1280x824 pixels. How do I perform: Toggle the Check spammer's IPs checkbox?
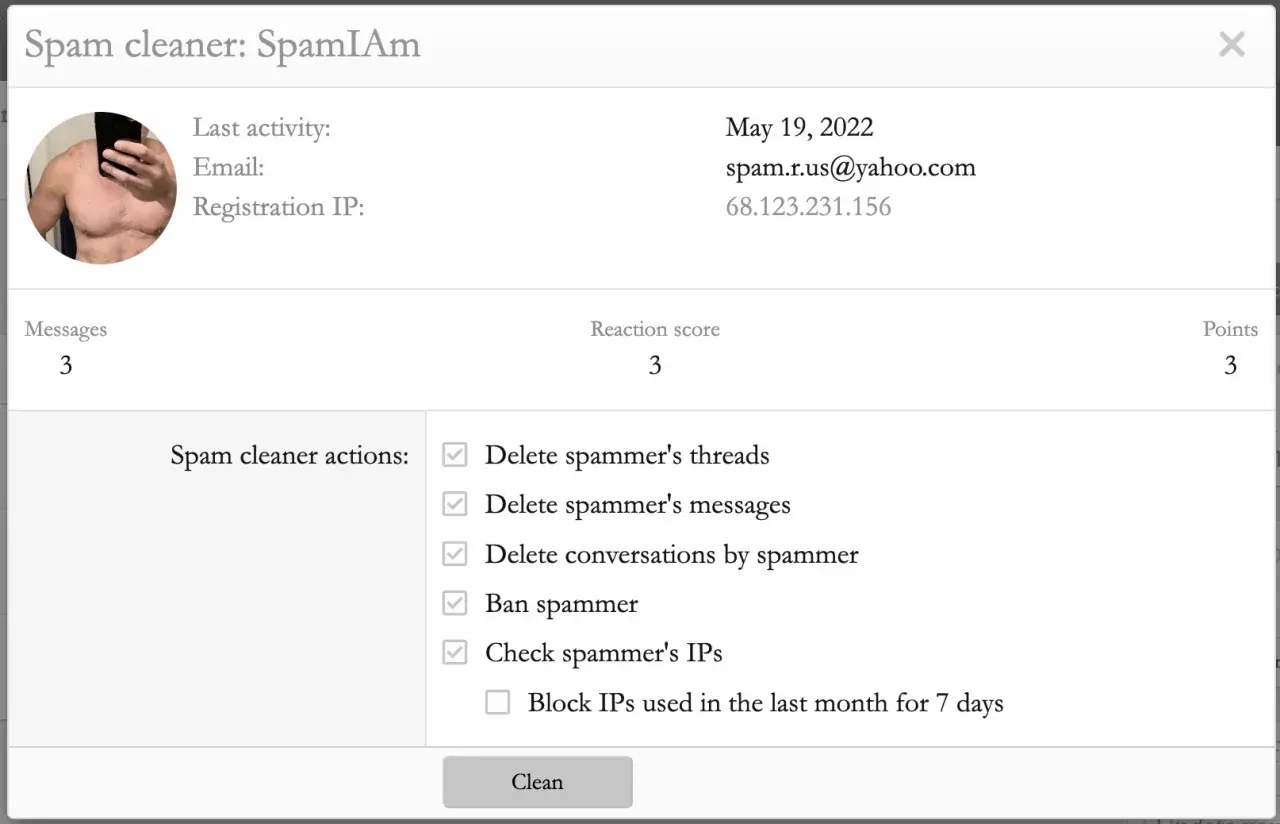[x=455, y=653]
